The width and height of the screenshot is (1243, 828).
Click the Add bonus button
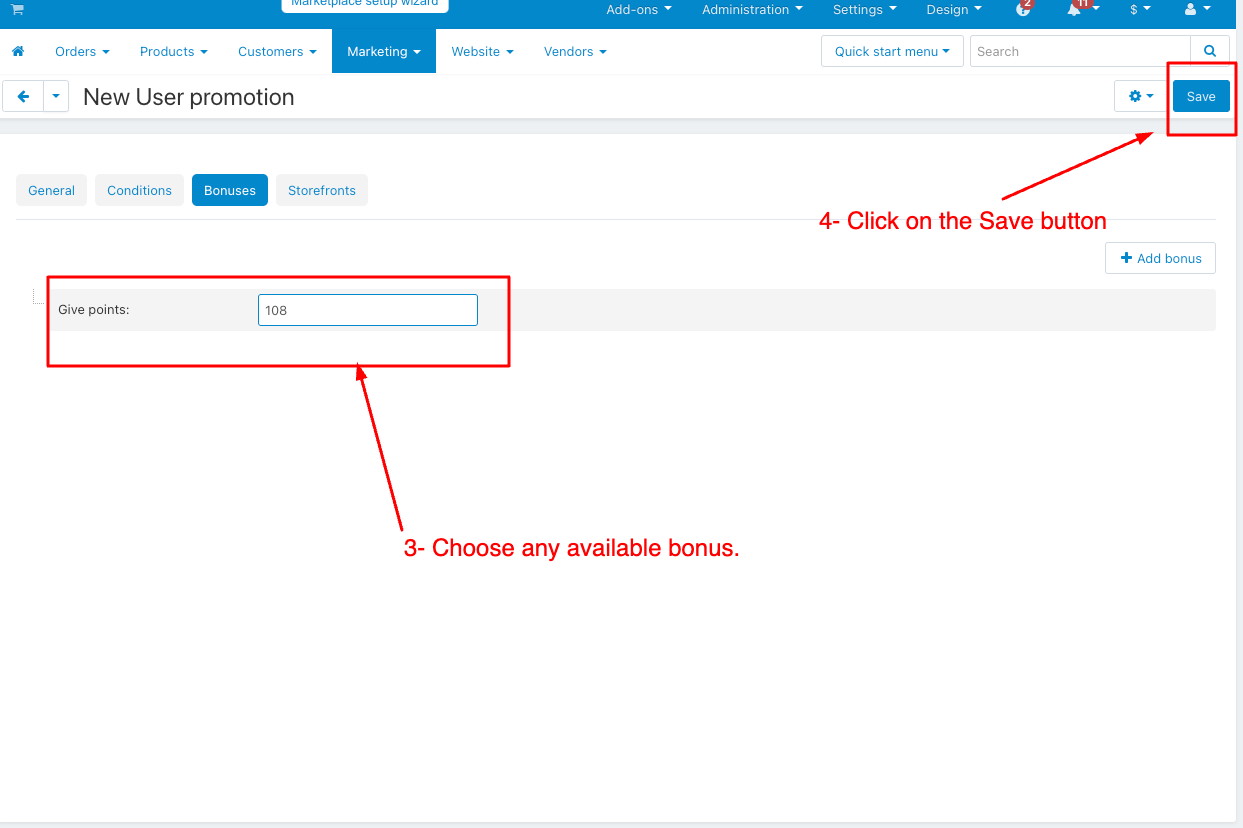click(x=1160, y=258)
